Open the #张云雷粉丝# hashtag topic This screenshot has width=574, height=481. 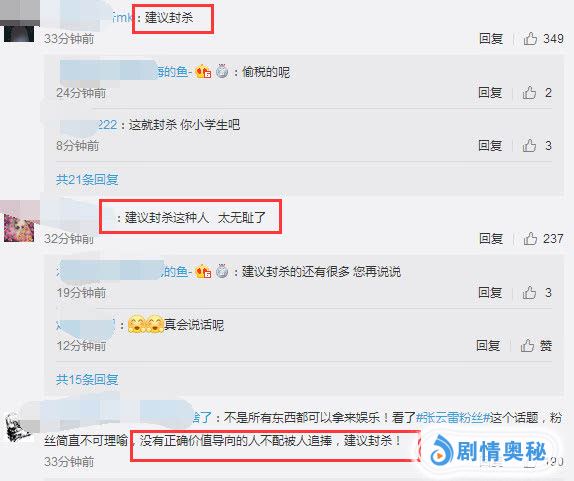pyautogui.click(x=453, y=417)
